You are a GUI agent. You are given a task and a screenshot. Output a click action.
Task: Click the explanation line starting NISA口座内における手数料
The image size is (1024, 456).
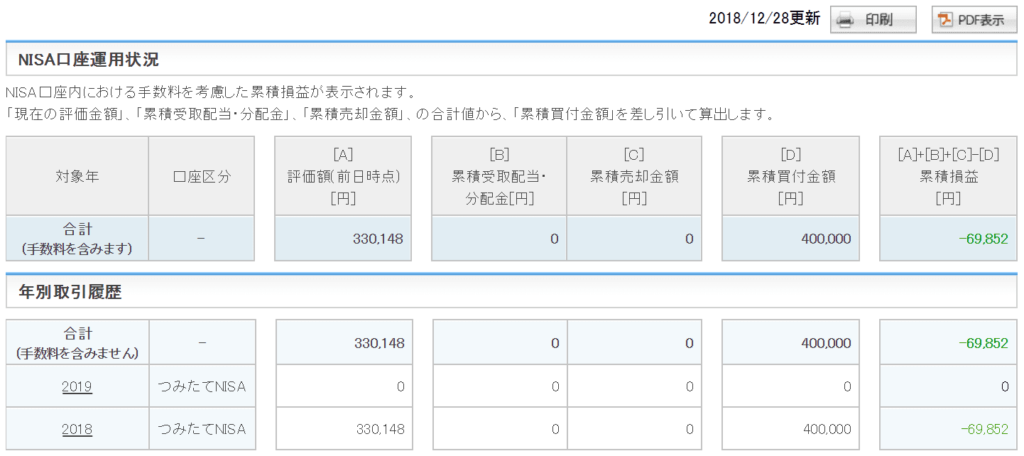click(x=210, y=91)
